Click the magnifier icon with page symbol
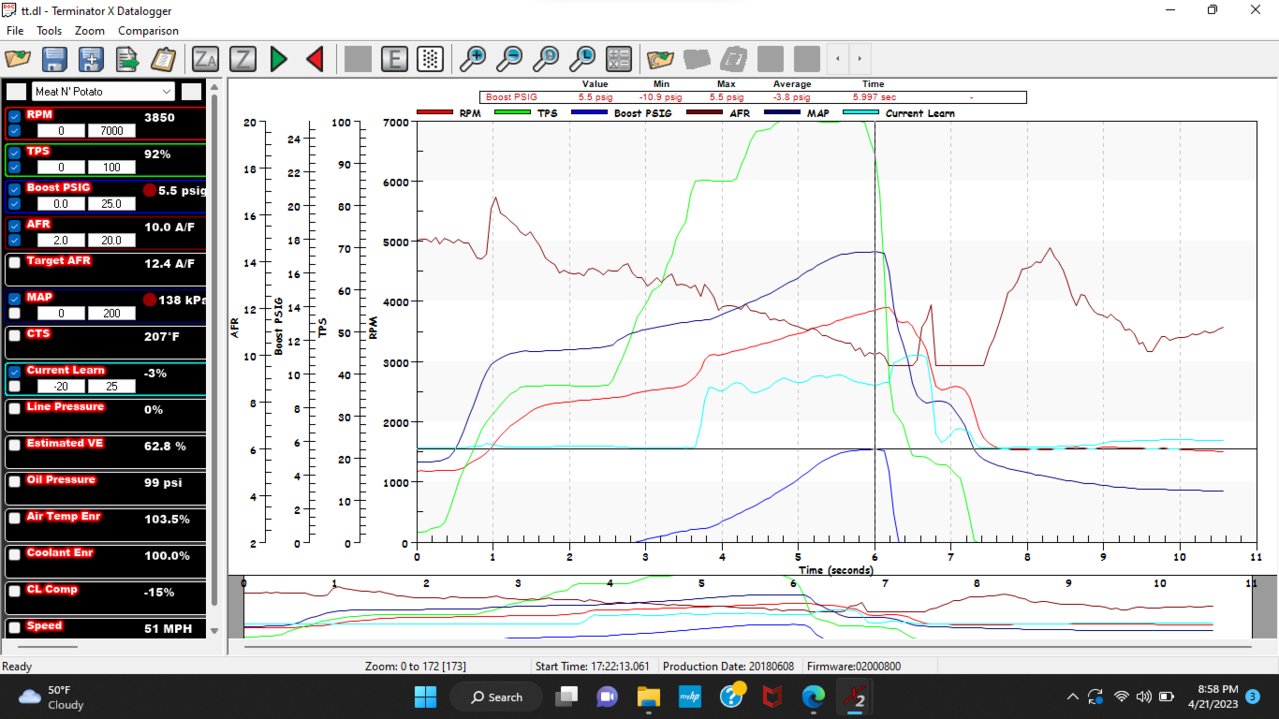 coord(546,59)
